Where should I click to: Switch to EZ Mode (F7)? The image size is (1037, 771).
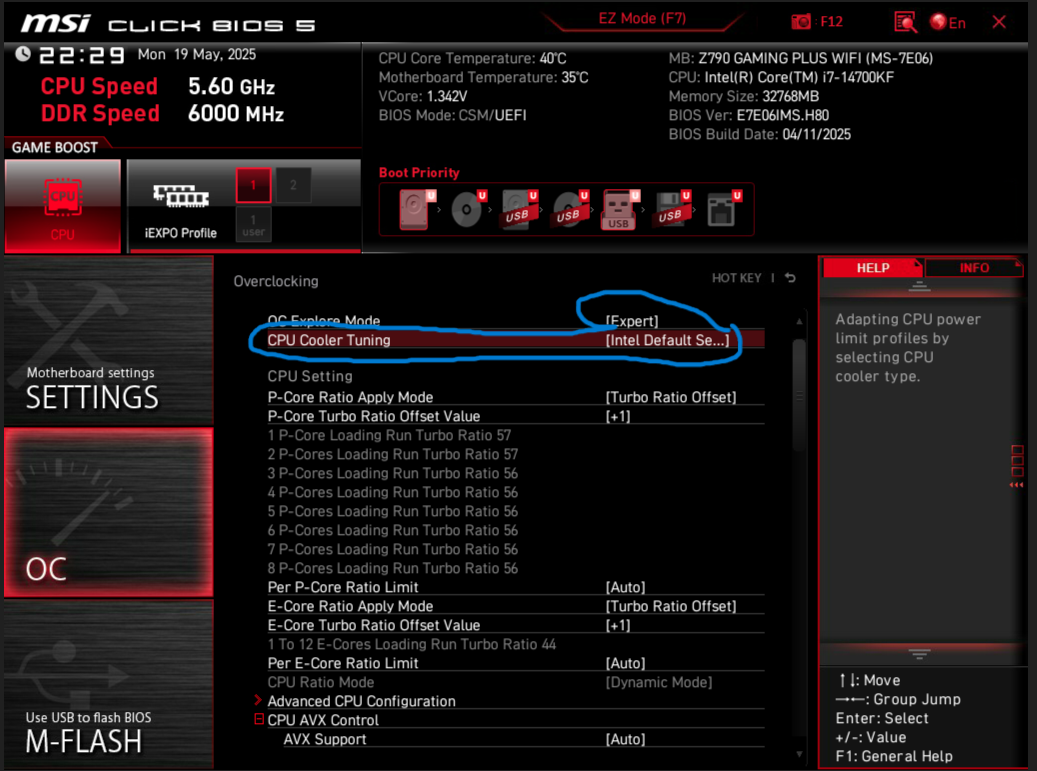pos(642,19)
